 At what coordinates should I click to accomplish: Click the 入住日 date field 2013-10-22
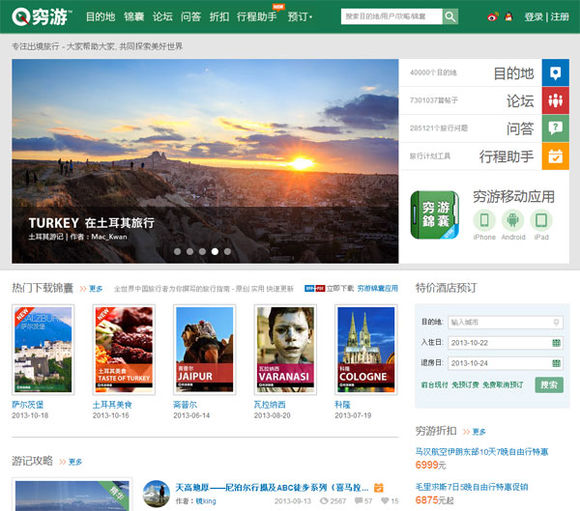[x=505, y=343]
